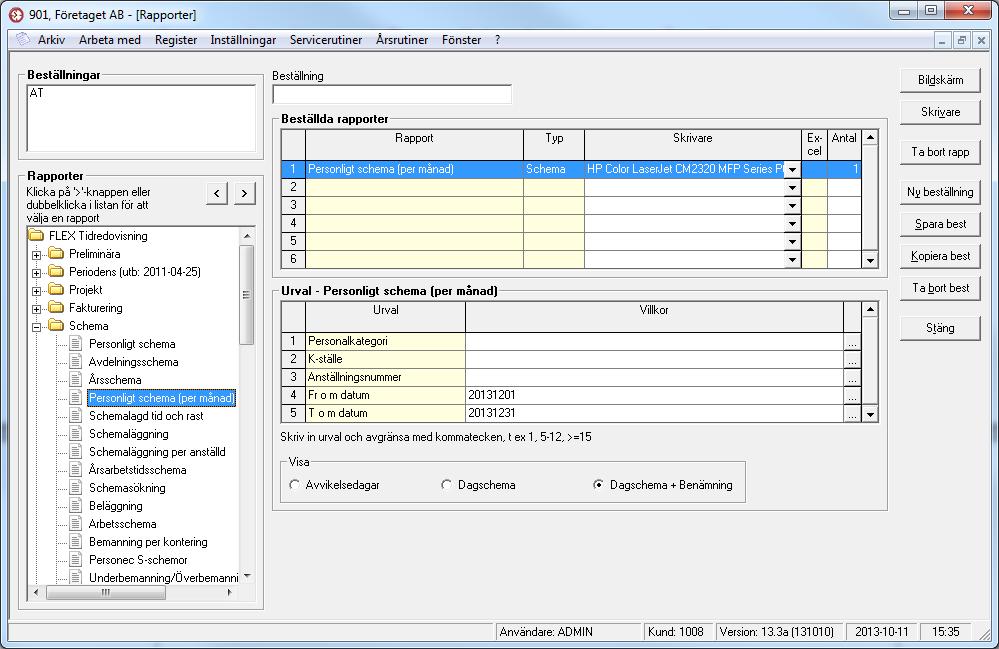Open the Skrivare dropdown in report row 4
This screenshot has height=649, width=999.
pos(793,224)
